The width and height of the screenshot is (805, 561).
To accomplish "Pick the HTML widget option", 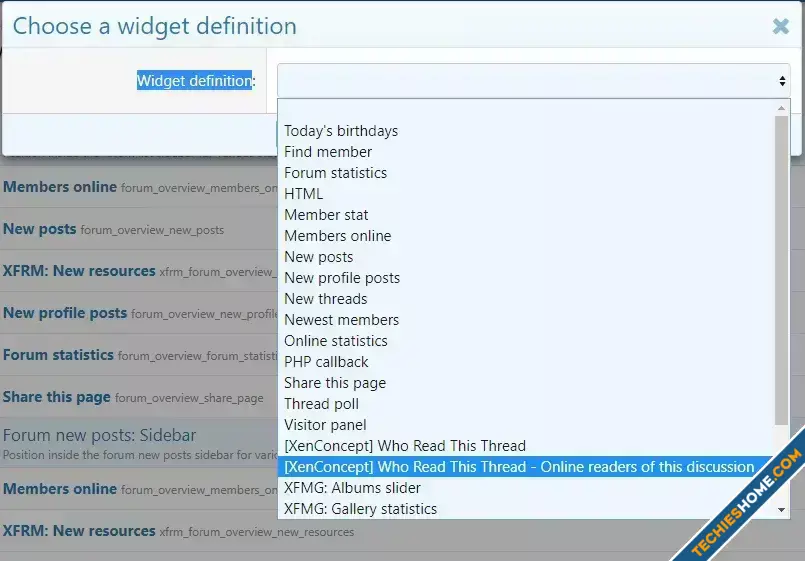I will coord(526,194).
